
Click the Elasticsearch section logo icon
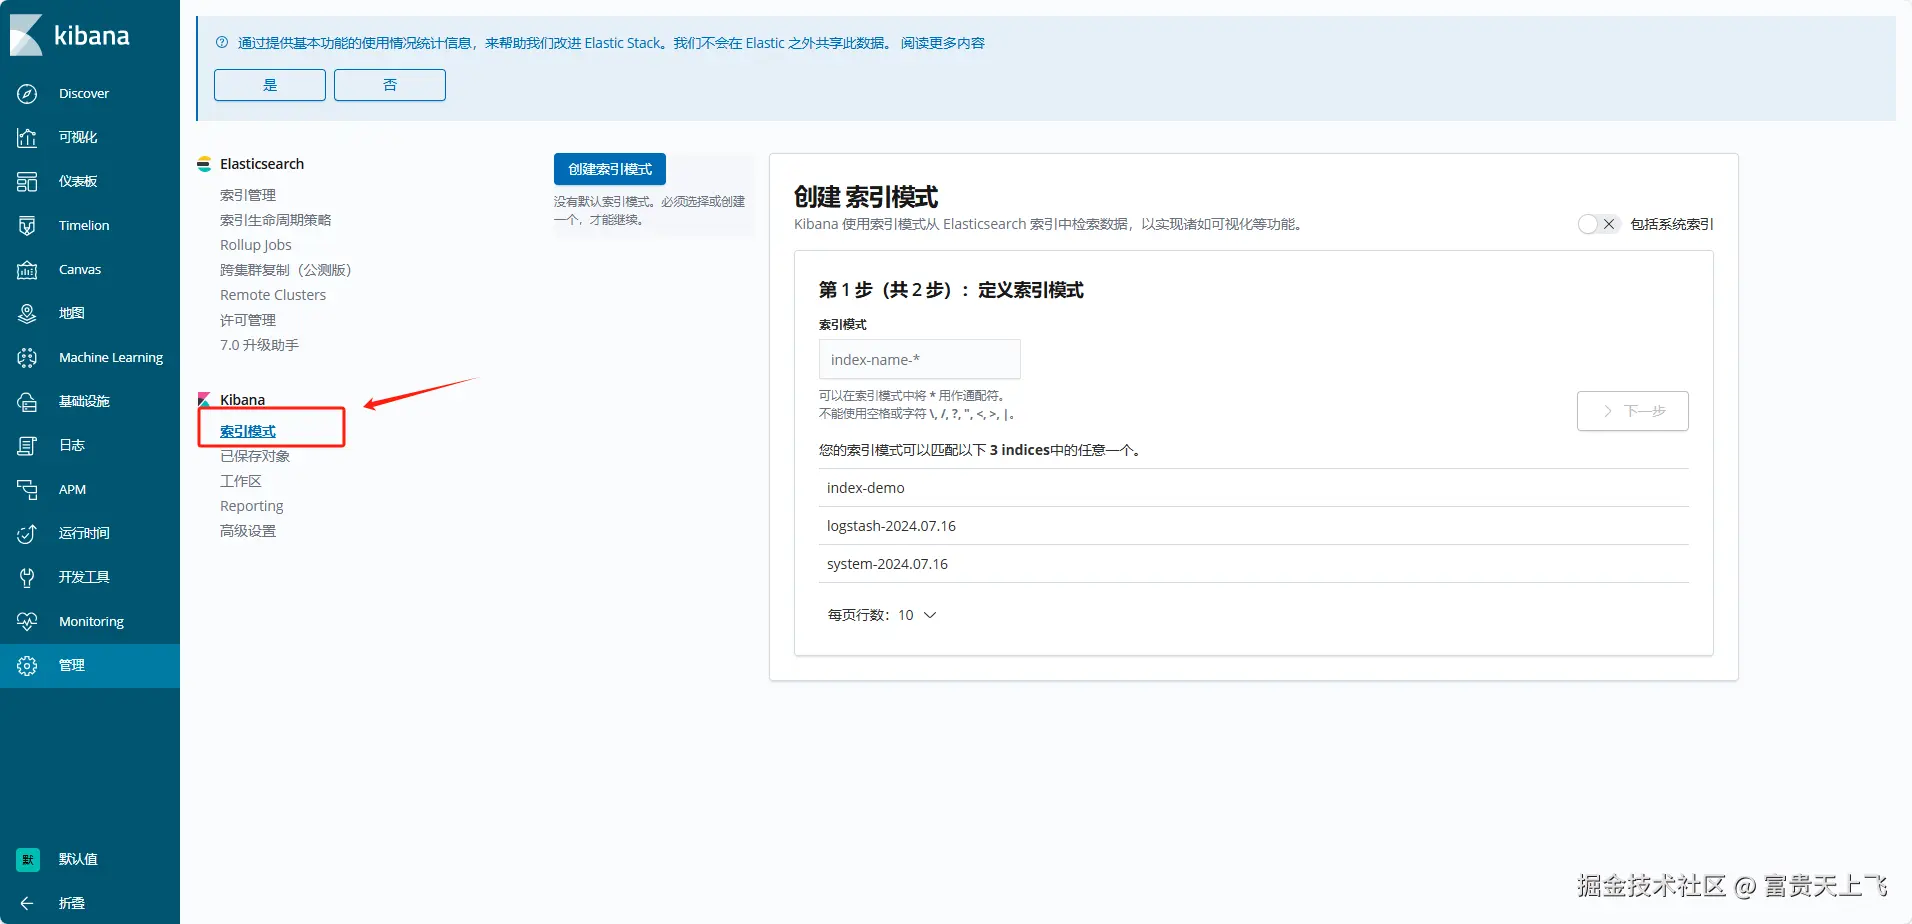204,164
